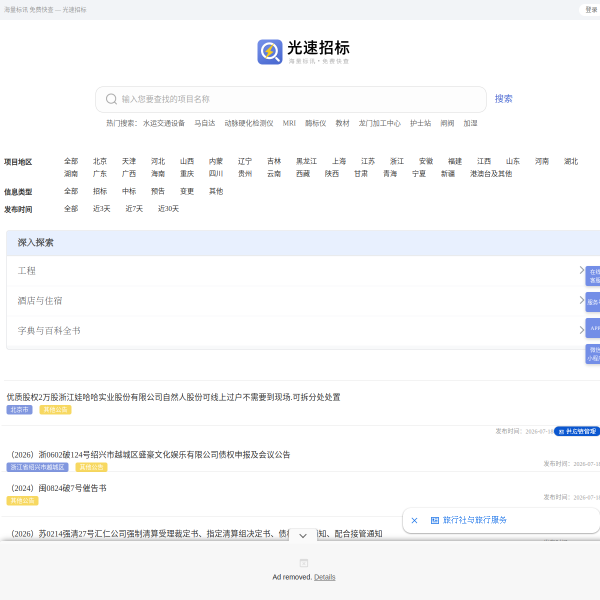This screenshot has width=600, height=600.
Task: Collapse the bottom ad banner with the down chevron
Action: coord(303,536)
